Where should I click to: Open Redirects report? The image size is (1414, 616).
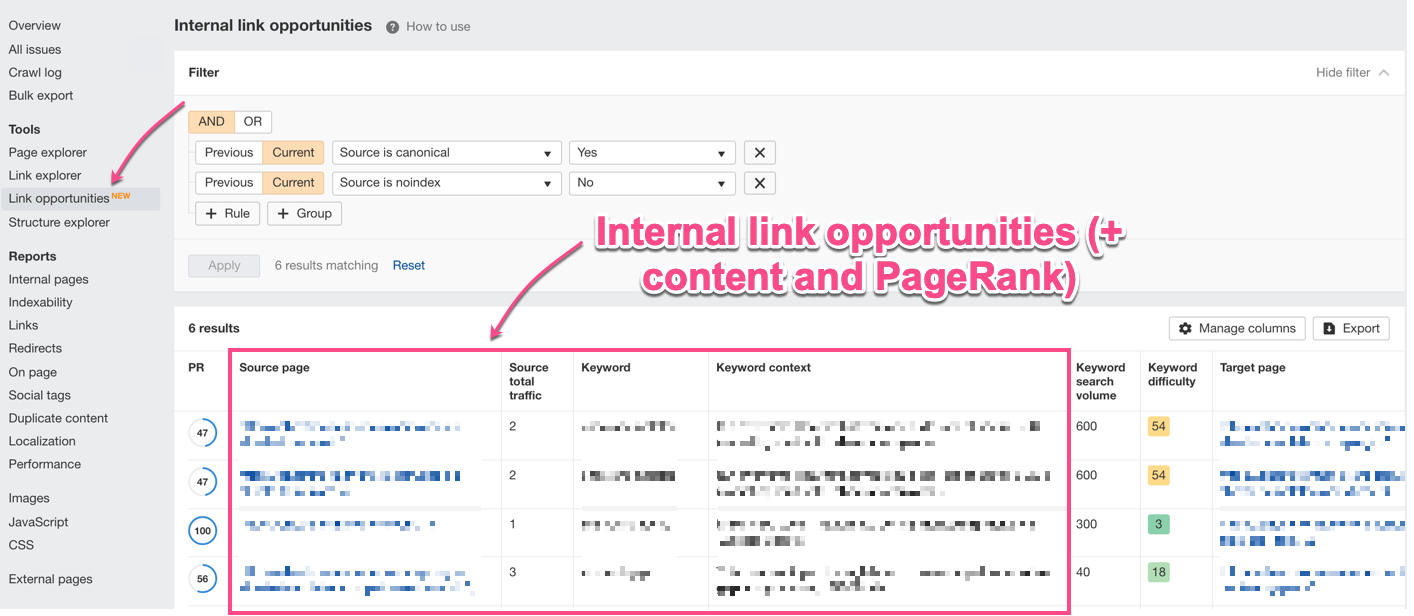tap(35, 349)
